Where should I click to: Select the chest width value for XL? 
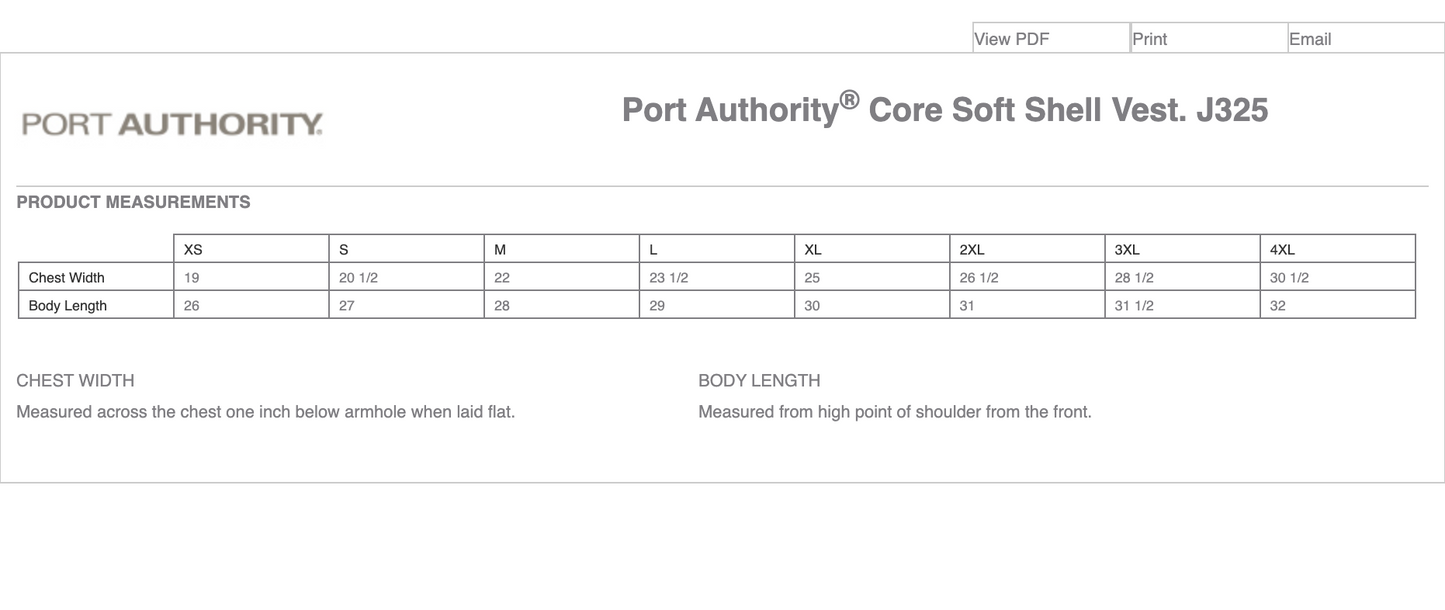point(810,277)
